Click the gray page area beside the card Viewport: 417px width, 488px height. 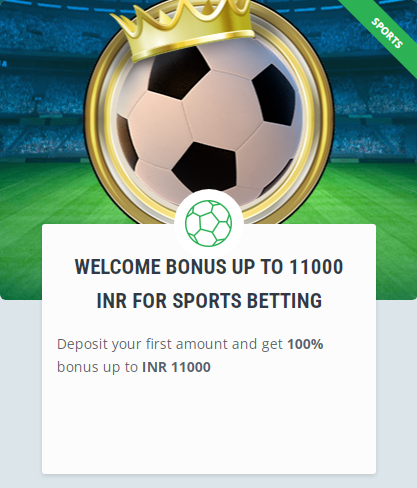tap(21, 393)
